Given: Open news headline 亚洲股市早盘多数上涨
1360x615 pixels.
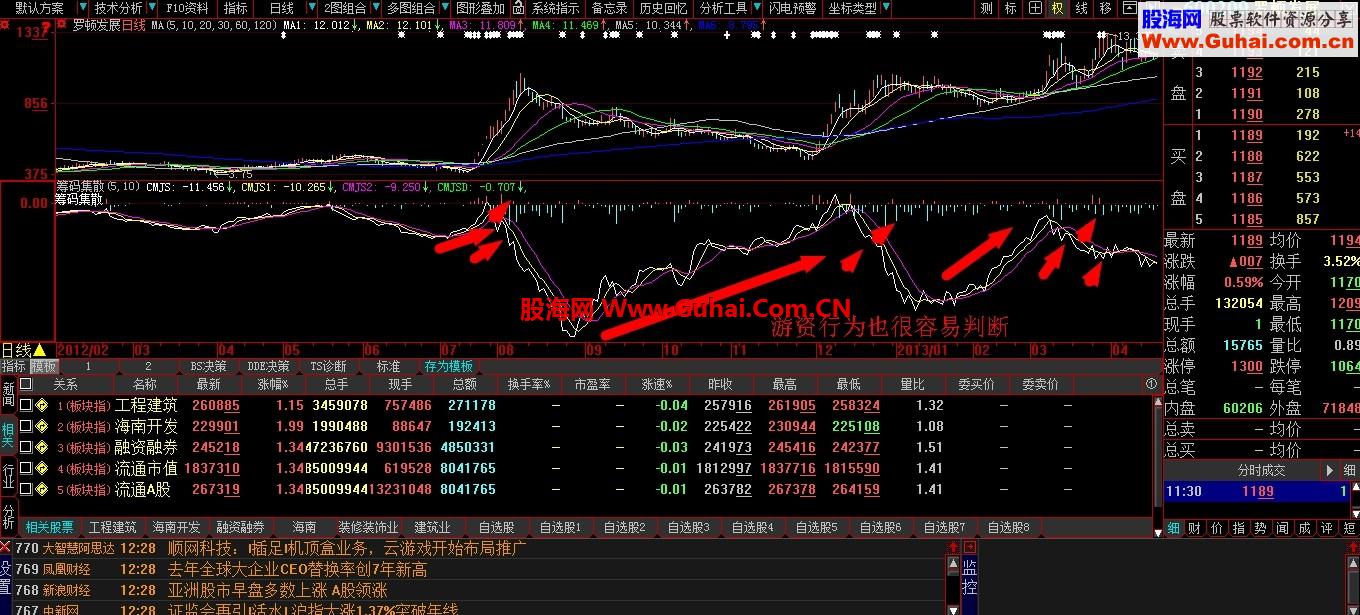Looking at the screenshot, I should click(x=277, y=590).
